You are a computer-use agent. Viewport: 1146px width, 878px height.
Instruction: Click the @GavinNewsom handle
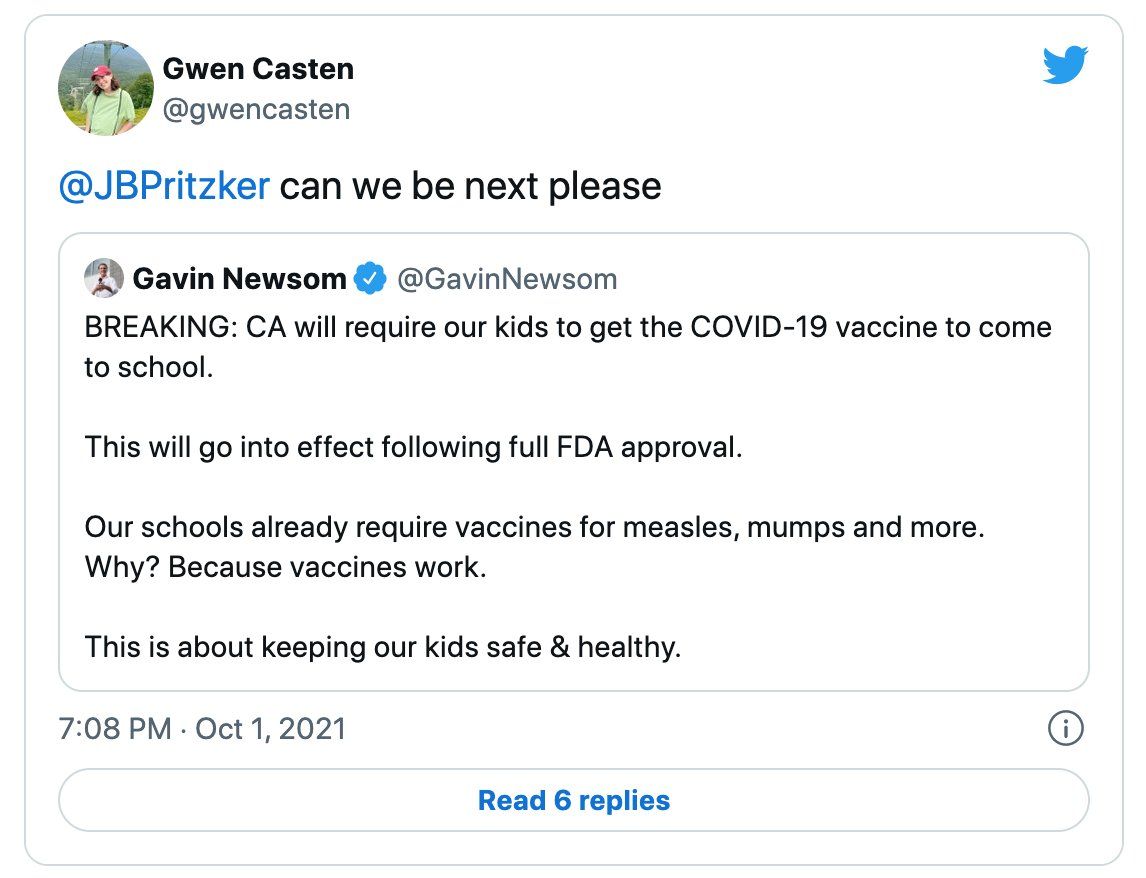[507, 279]
